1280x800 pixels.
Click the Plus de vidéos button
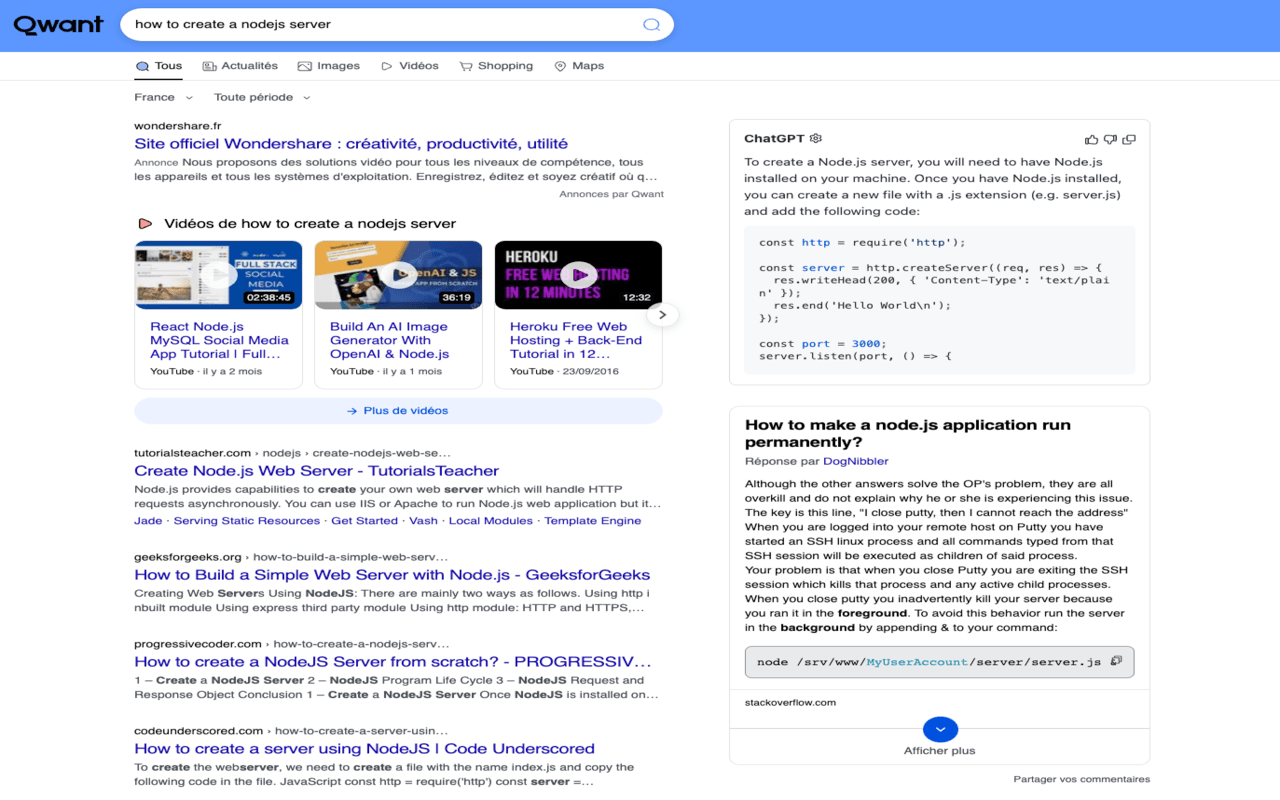(x=398, y=411)
